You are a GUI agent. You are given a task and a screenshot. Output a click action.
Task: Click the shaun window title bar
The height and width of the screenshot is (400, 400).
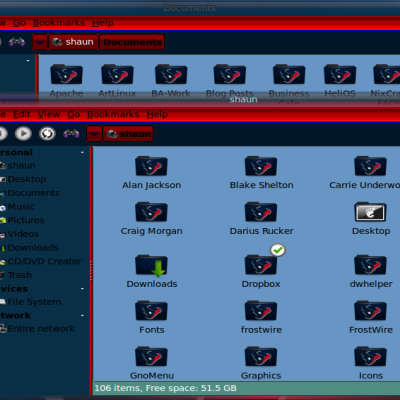click(x=200, y=100)
